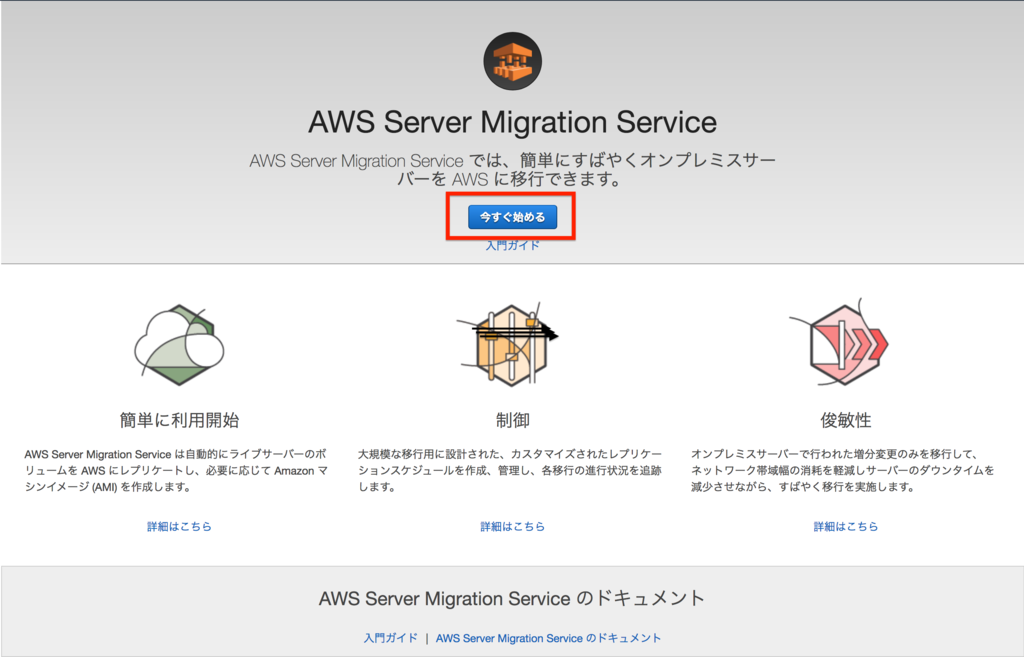Click the description text beginning オンプレミスサーバーで行われた
The height and width of the screenshot is (657, 1024).
coord(842,470)
